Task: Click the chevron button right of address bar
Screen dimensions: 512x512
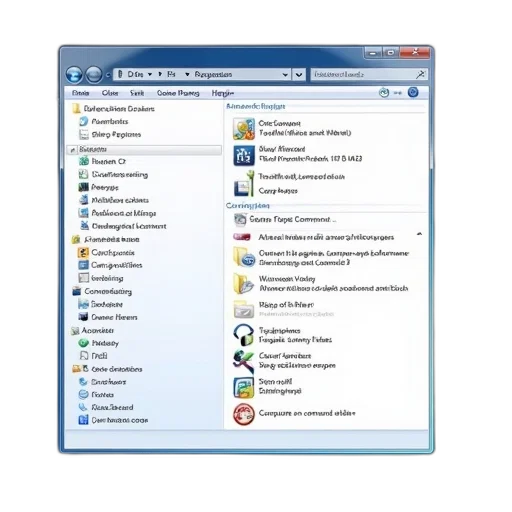Action: tap(299, 75)
